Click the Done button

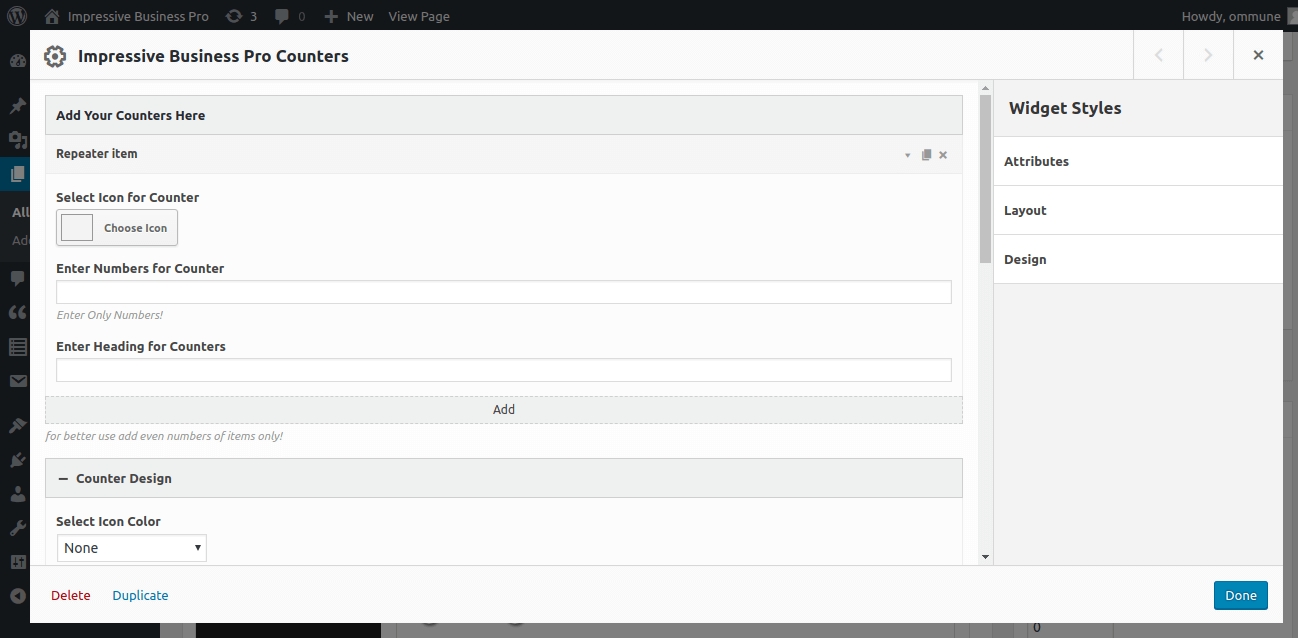tap(1241, 595)
